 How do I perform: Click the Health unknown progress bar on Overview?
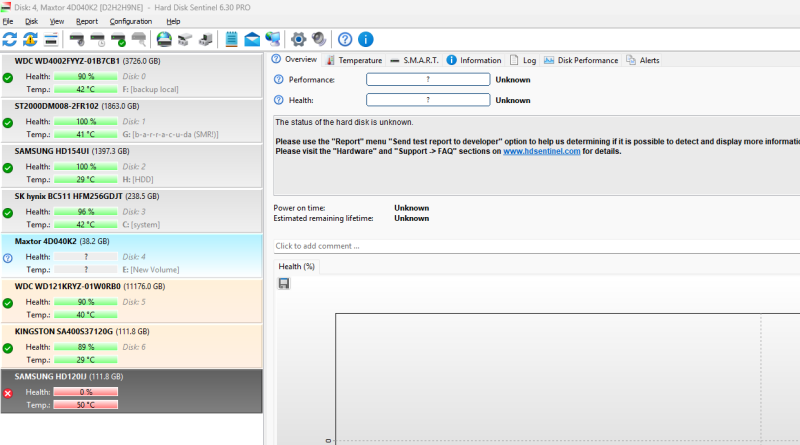428,100
